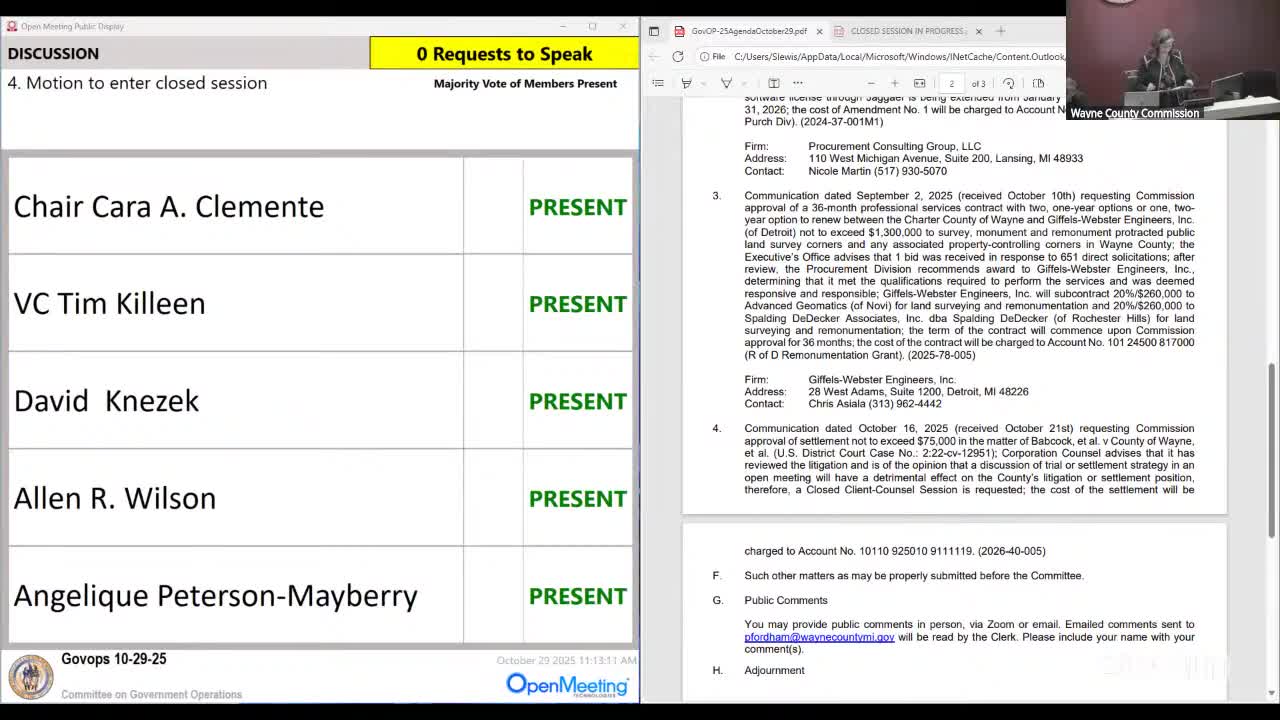
Task: Select the Allen R. Wilson name
Action: coord(114,498)
